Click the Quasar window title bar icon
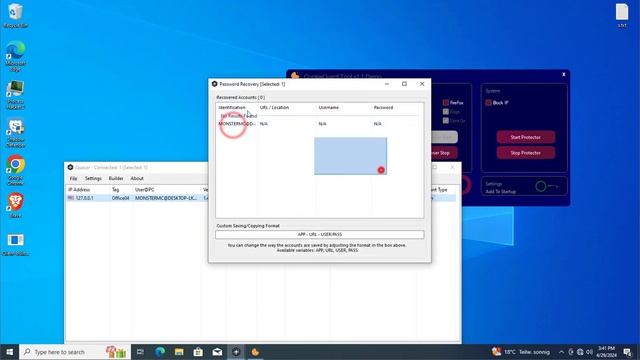The image size is (640, 360). point(70,167)
